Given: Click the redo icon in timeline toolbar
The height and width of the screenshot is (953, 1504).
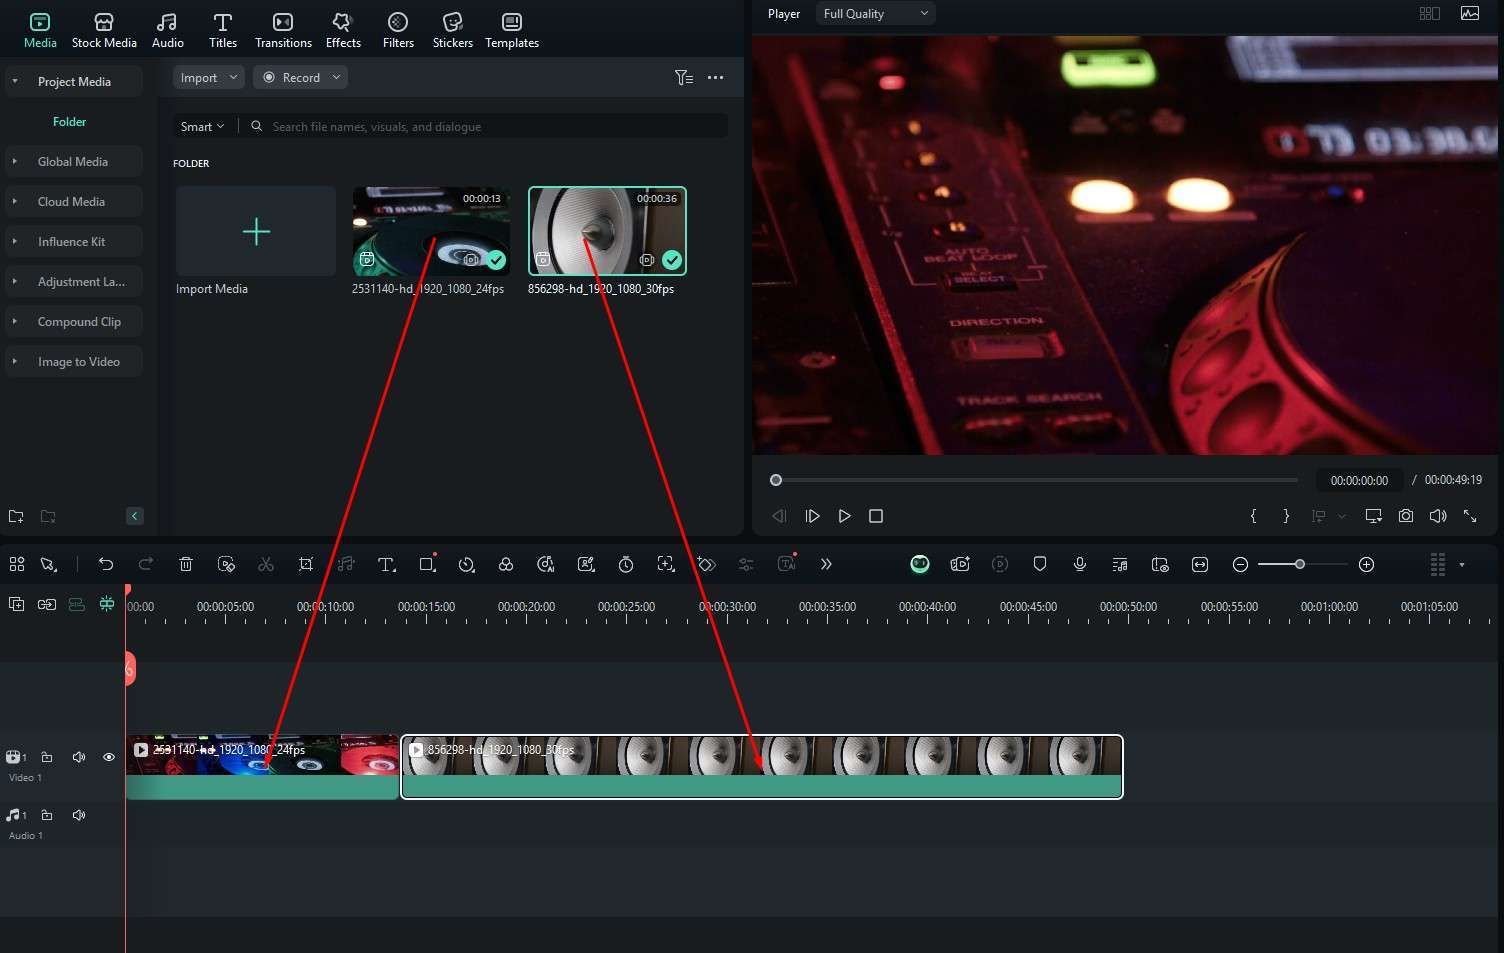Looking at the screenshot, I should [x=146, y=564].
